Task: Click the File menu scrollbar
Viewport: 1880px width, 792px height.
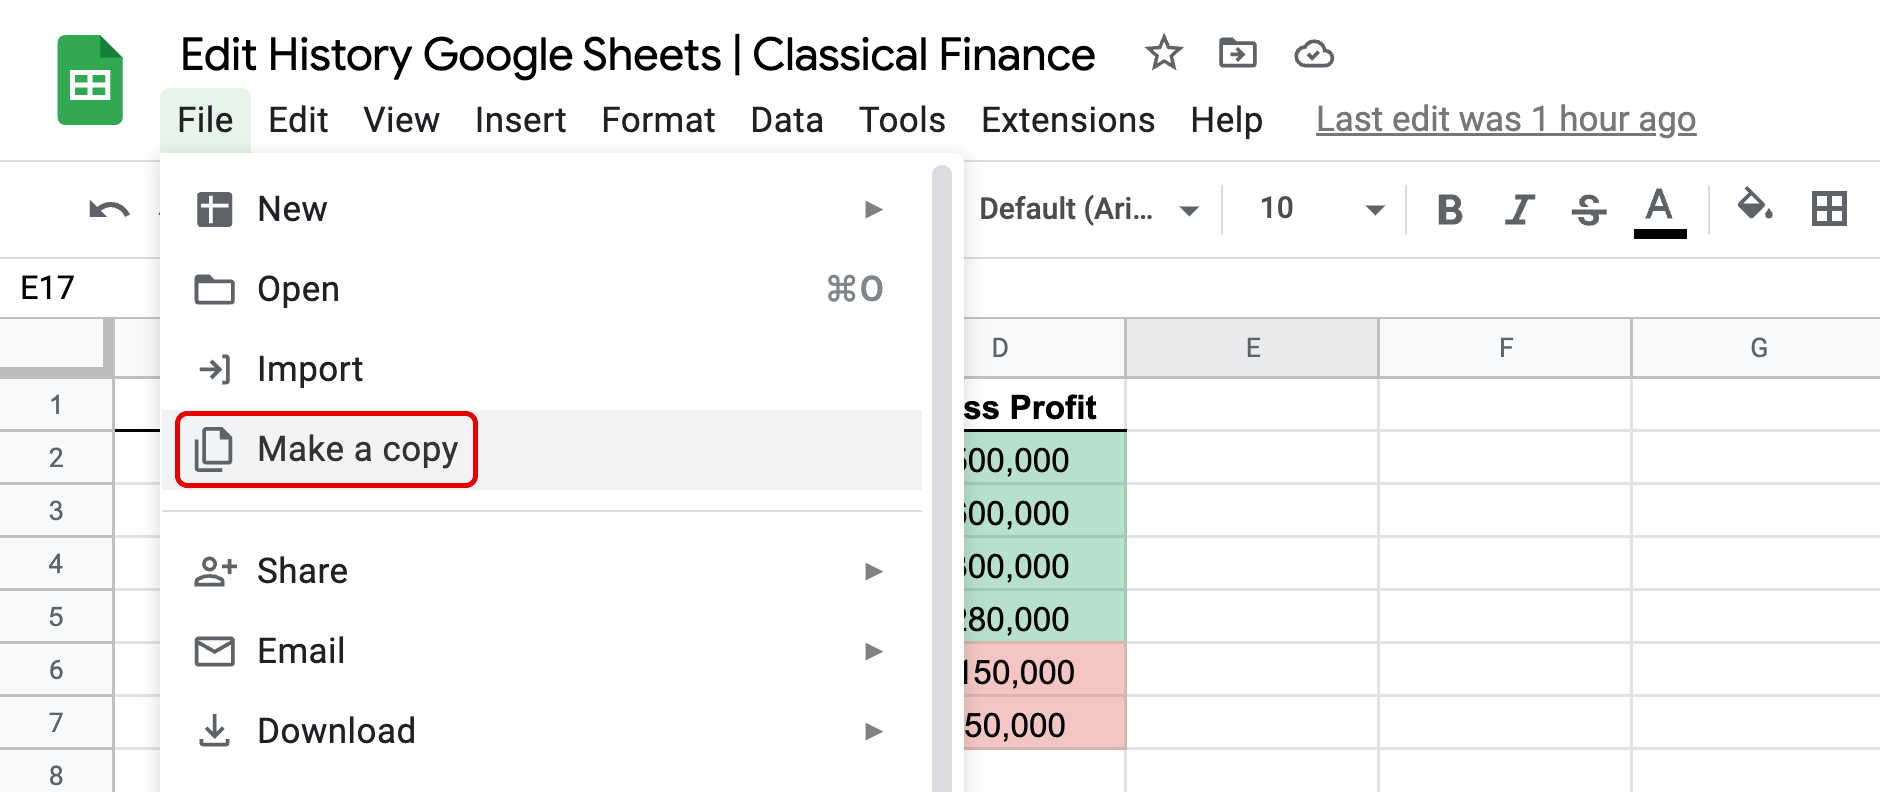Action: point(942,479)
